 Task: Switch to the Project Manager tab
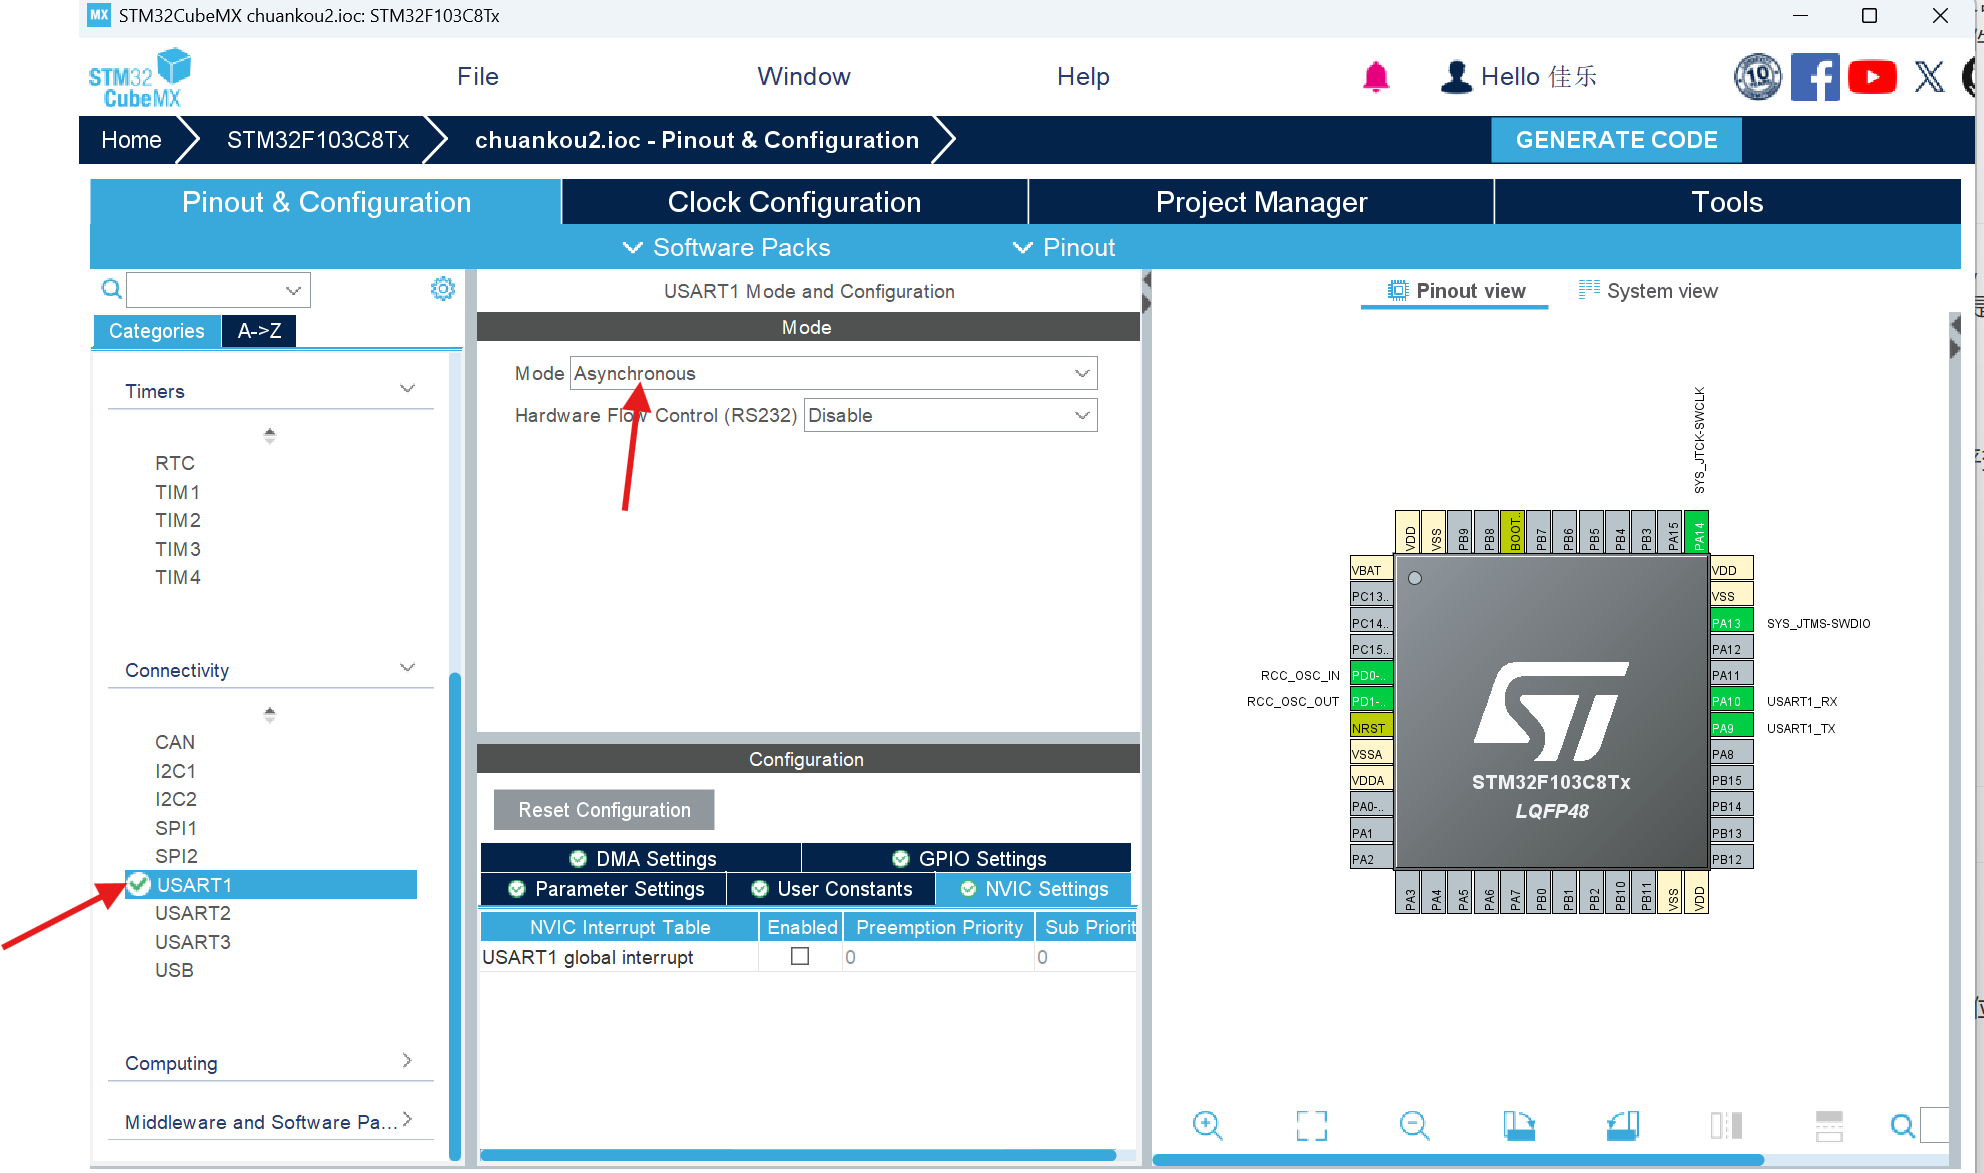coord(1261,202)
